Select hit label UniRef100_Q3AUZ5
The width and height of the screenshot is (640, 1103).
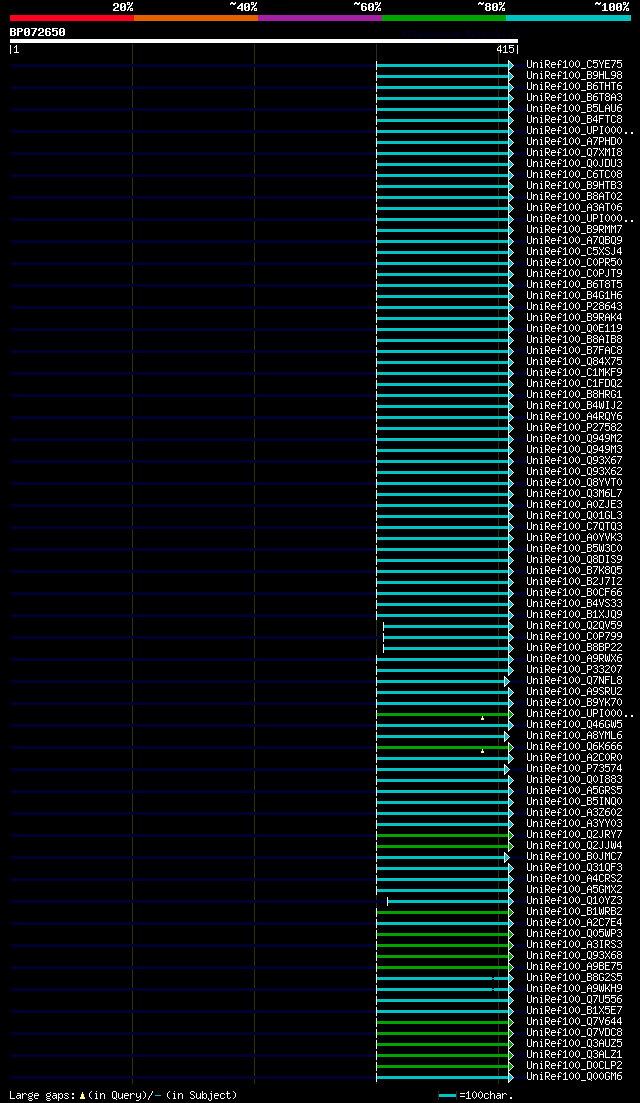tap(574, 1043)
